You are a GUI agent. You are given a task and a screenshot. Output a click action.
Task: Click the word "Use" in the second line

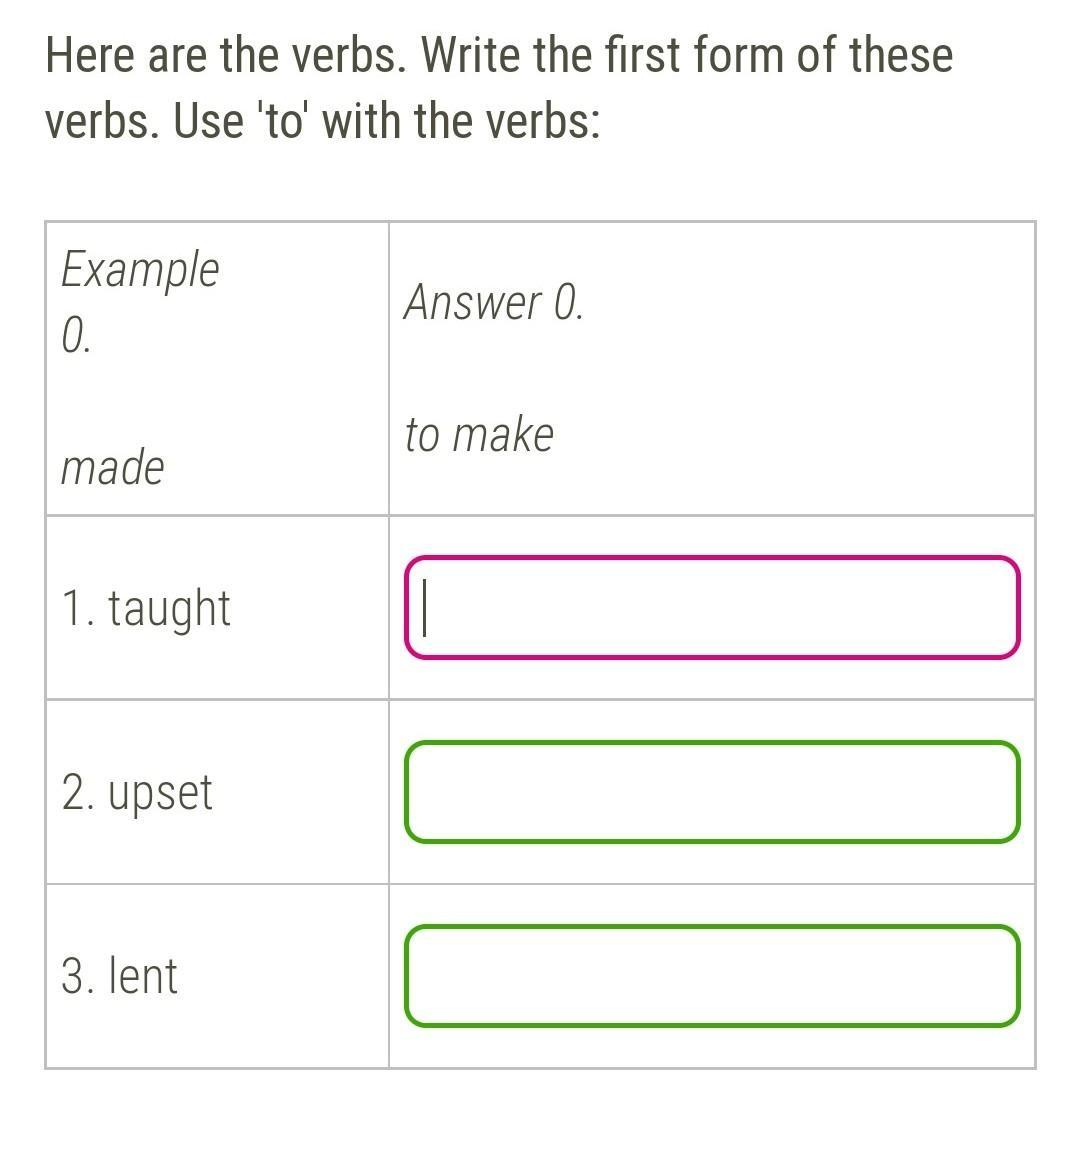(x=208, y=122)
